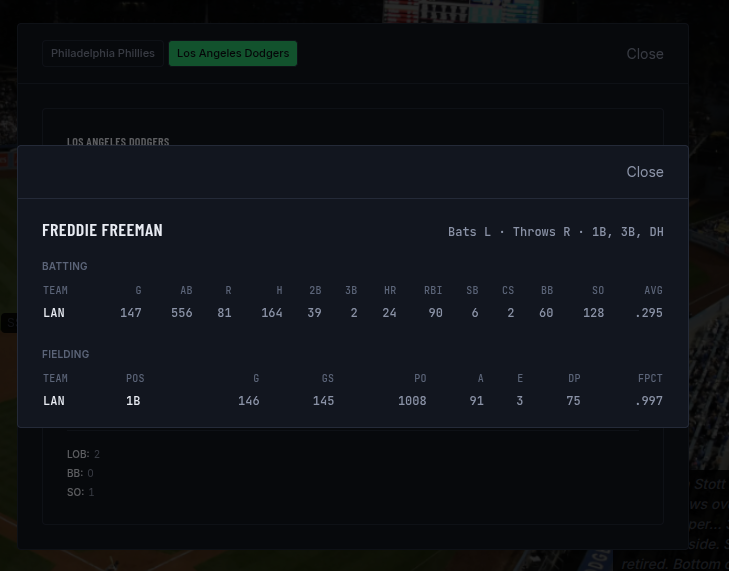Click hits value 164
This screenshot has height=571, width=729.
click(272, 313)
